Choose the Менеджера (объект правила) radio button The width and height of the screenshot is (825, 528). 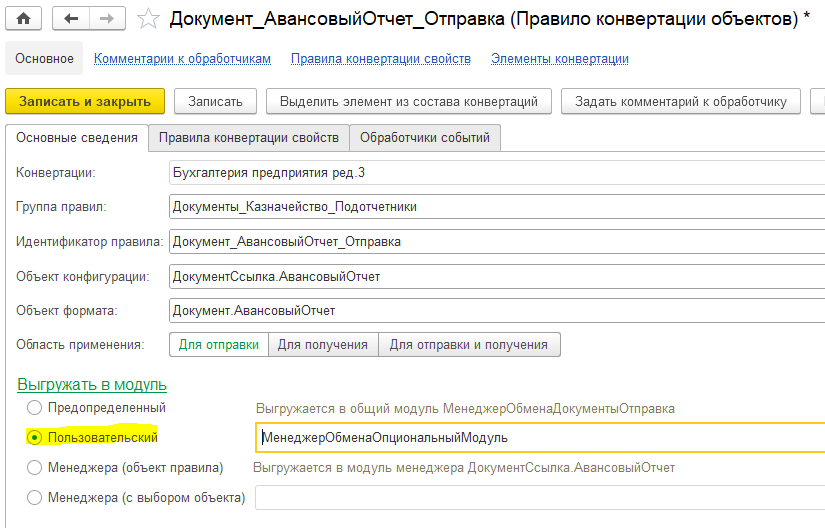pos(36,467)
